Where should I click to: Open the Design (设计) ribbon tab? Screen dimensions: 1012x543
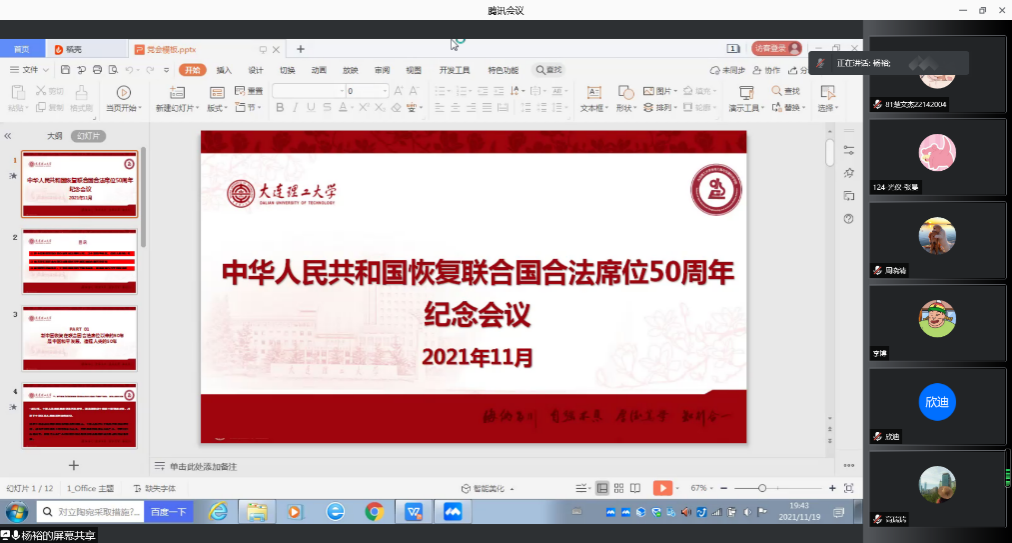pos(256,70)
